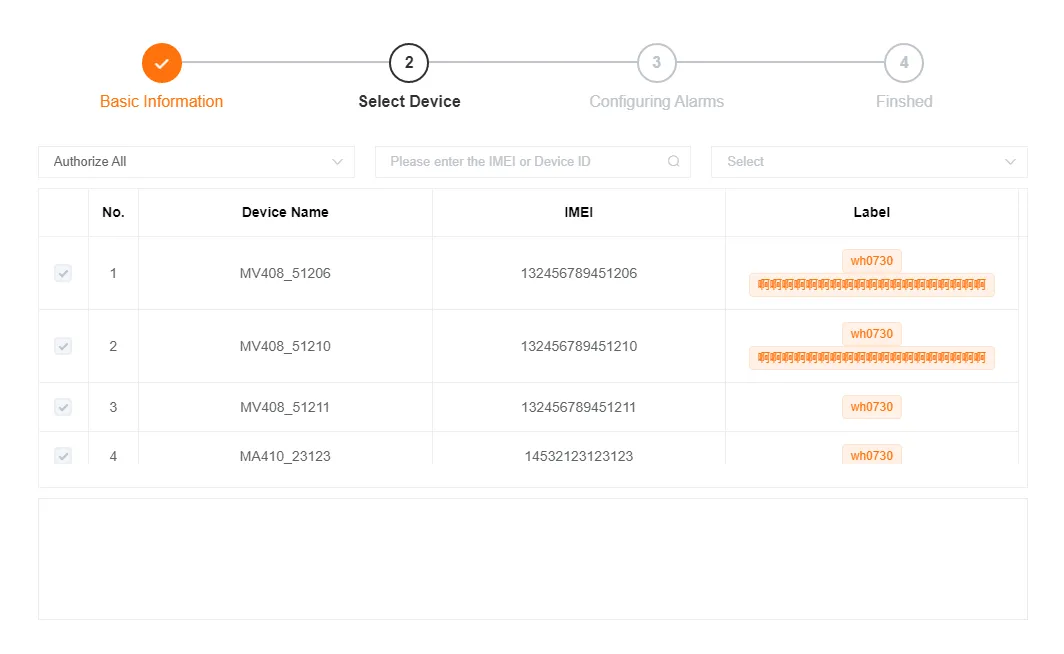1064x654 pixels.
Task: Click the step 4 Finshed circle
Action: (904, 62)
